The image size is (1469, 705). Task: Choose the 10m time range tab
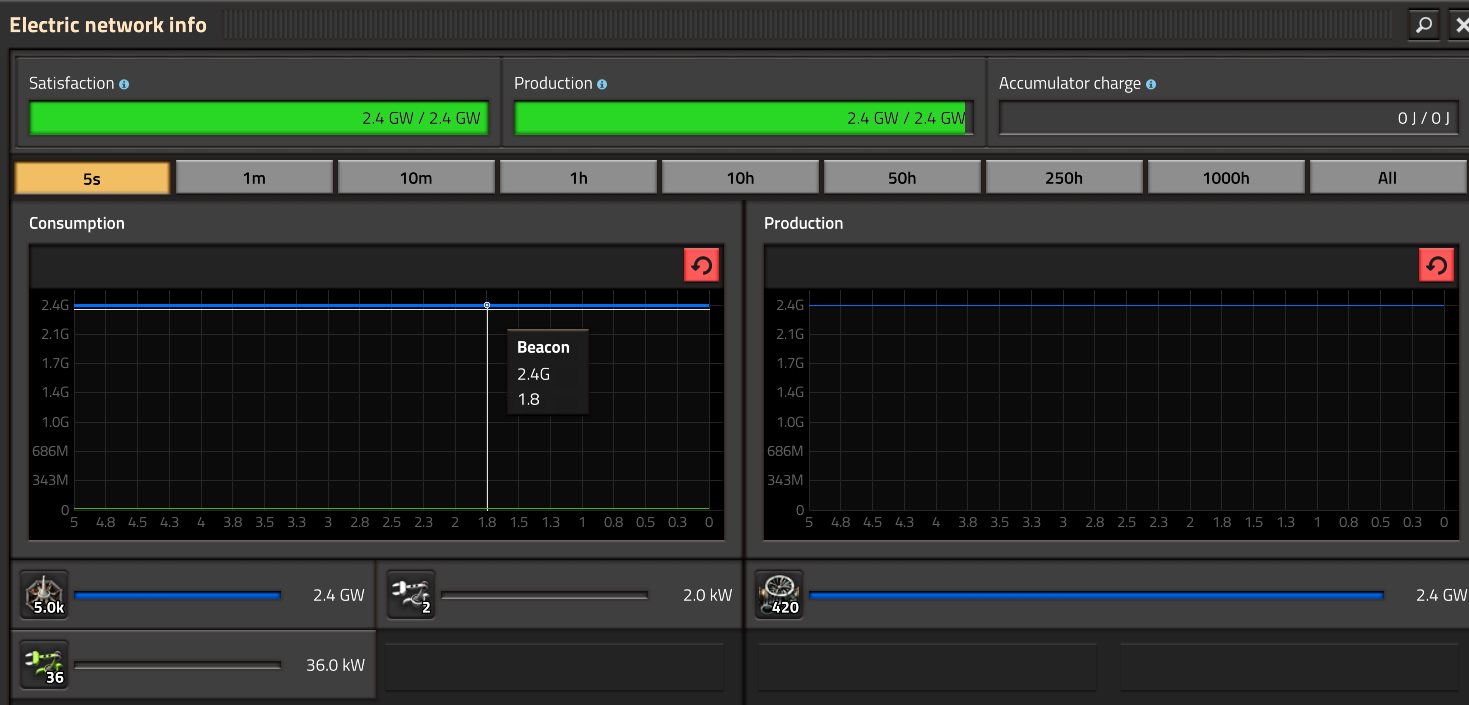[x=416, y=178]
